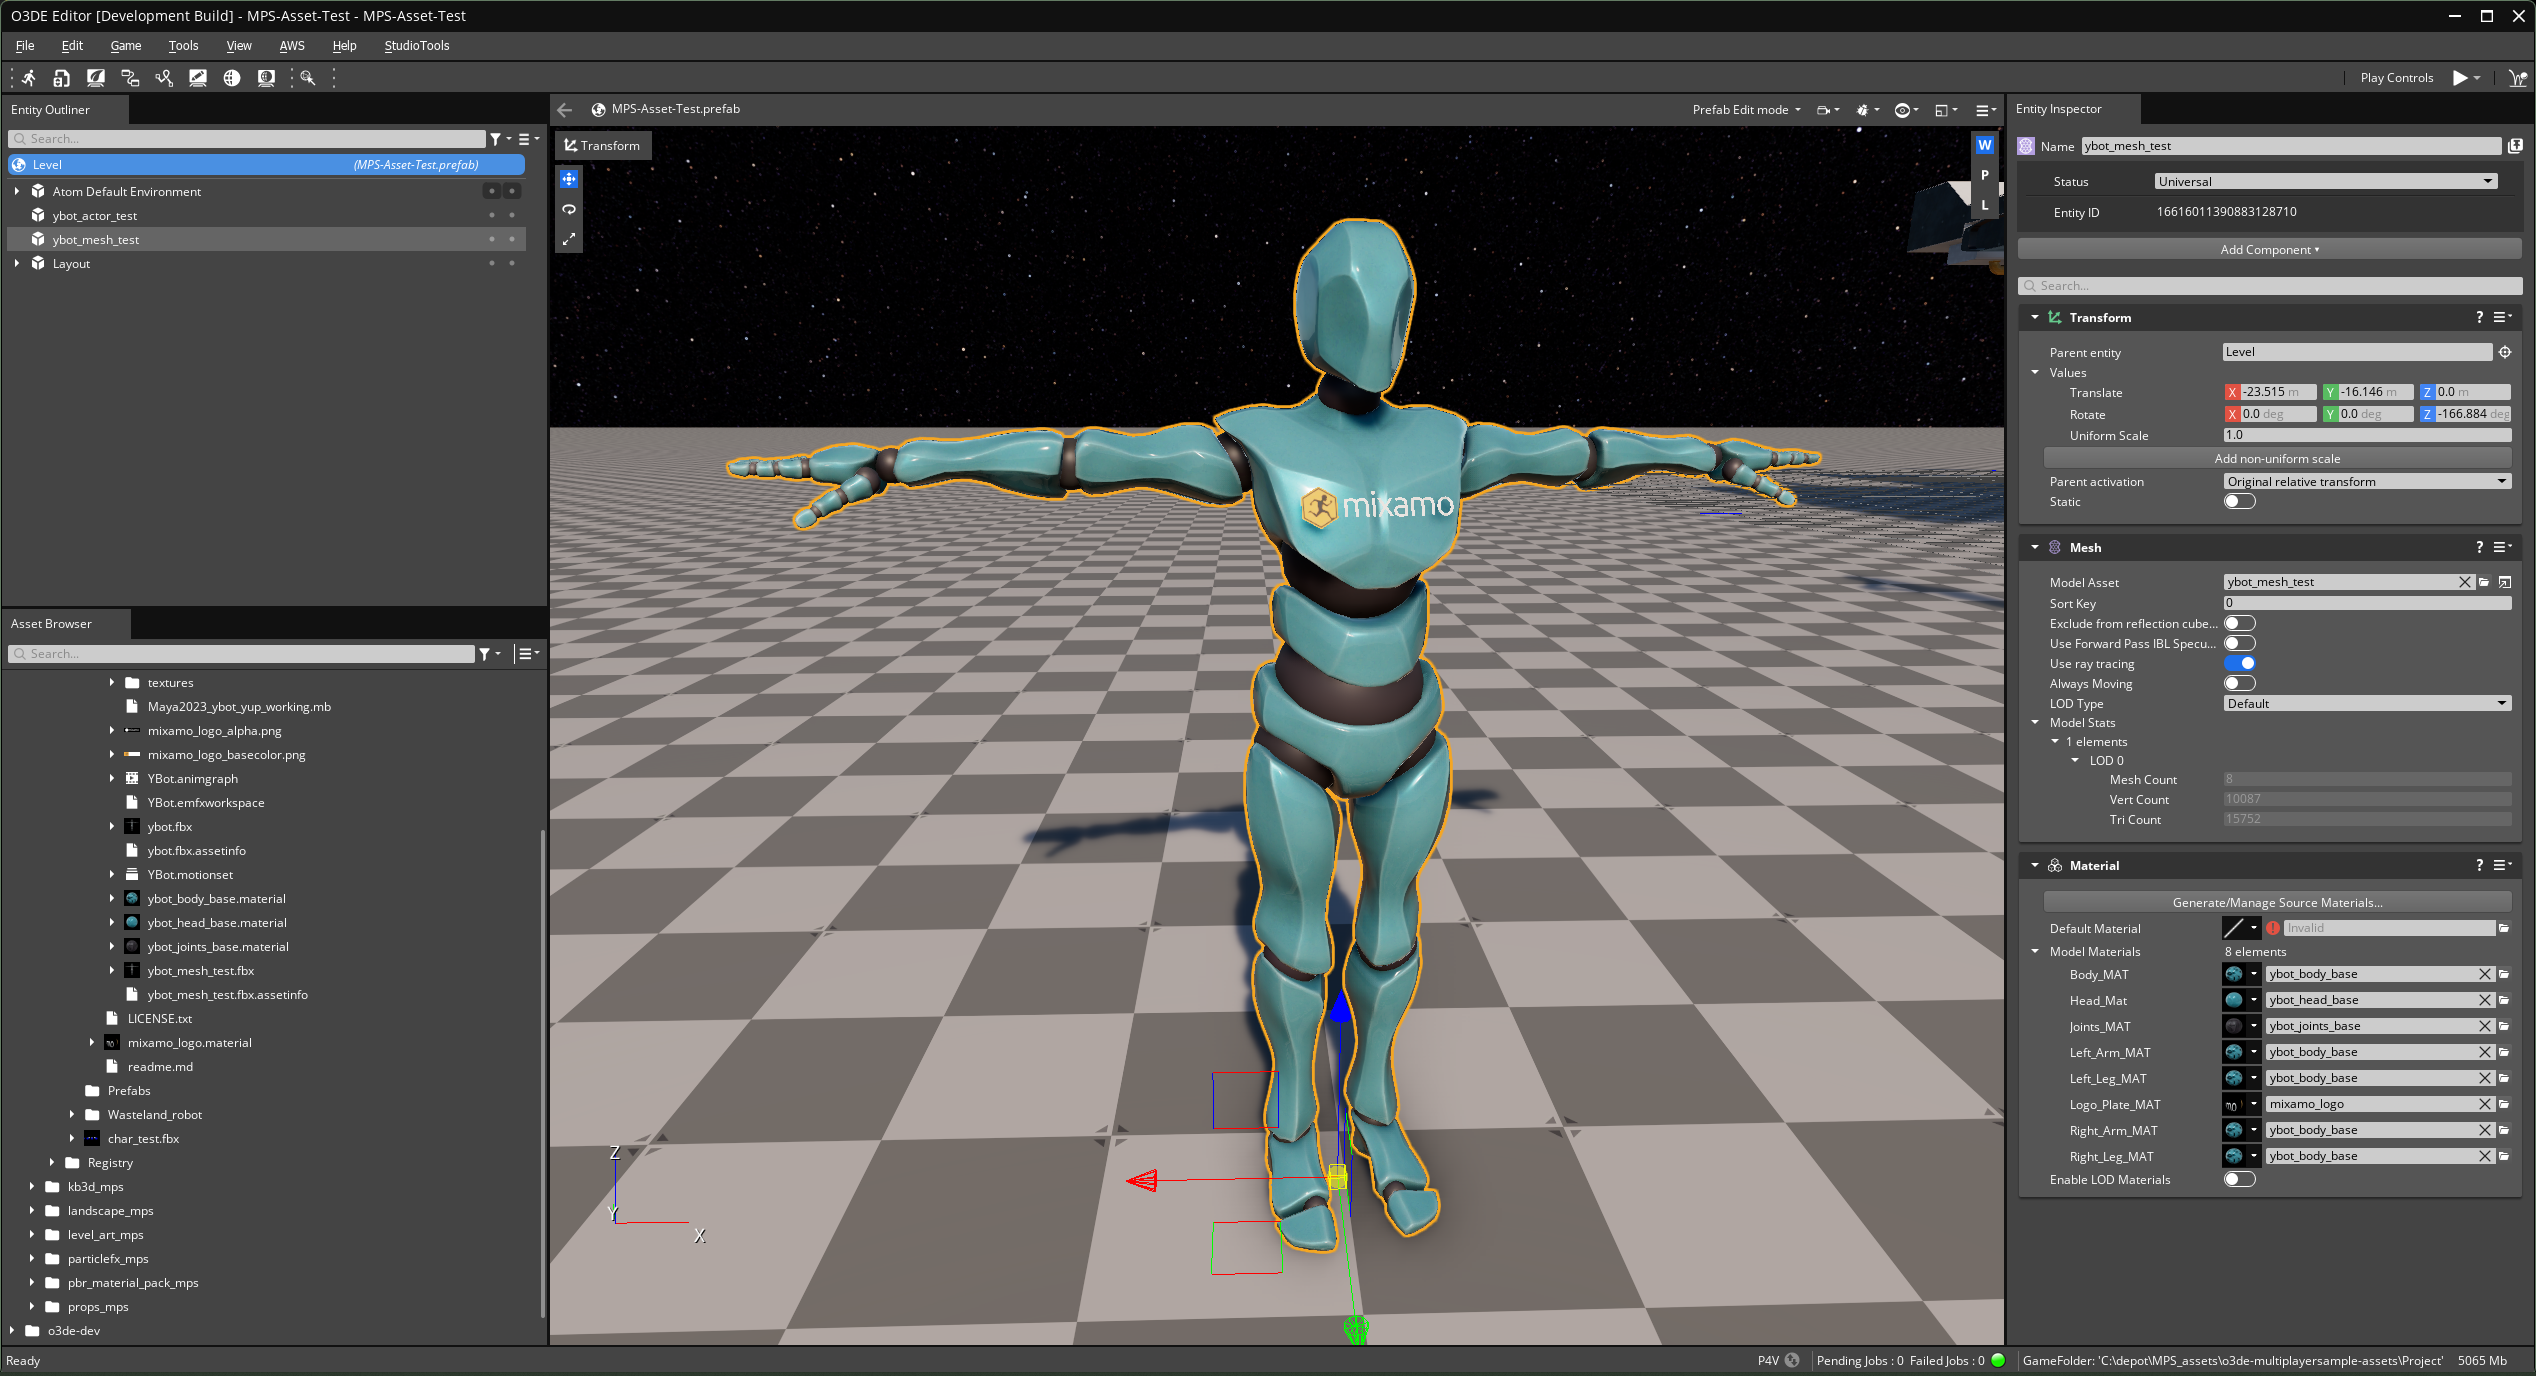Image resolution: width=2536 pixels, height=1376 pixels.
Task: Remove Logo_Plate_MAT mixamo_logo material assignment
Action: click(x=2485, y=1104)
